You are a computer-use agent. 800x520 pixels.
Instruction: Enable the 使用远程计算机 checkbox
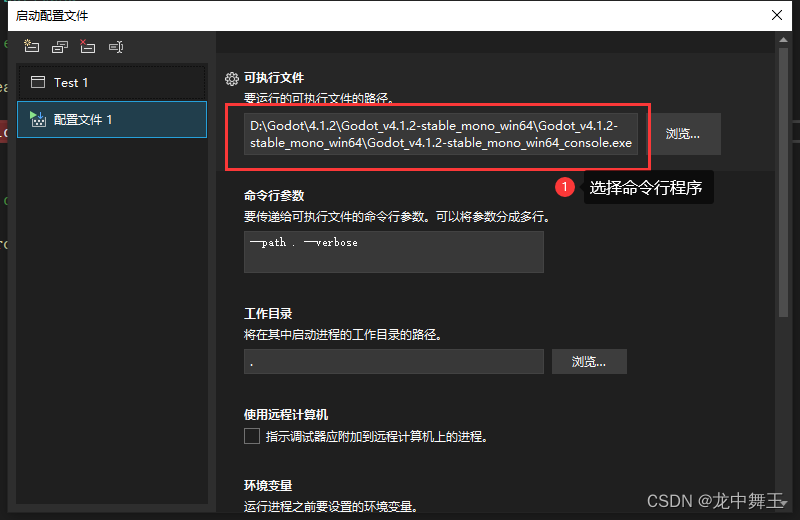click(x=252, y=436)
